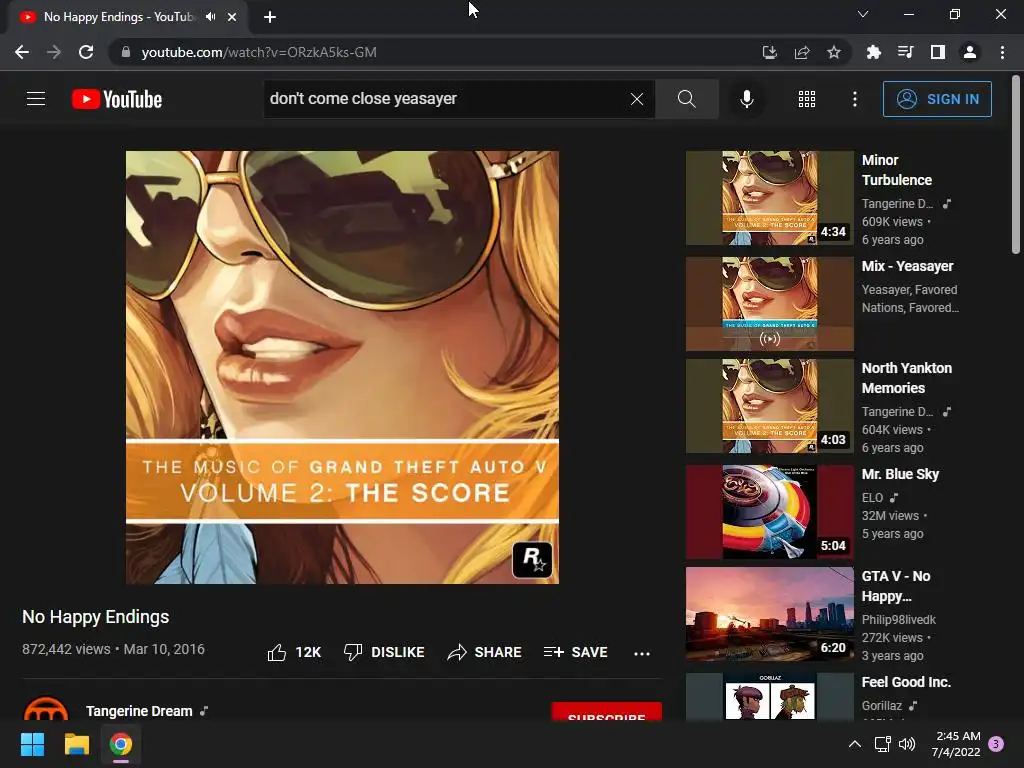
Task: Close the No Happy Endings tab
Action: click(x=232, y=17)
